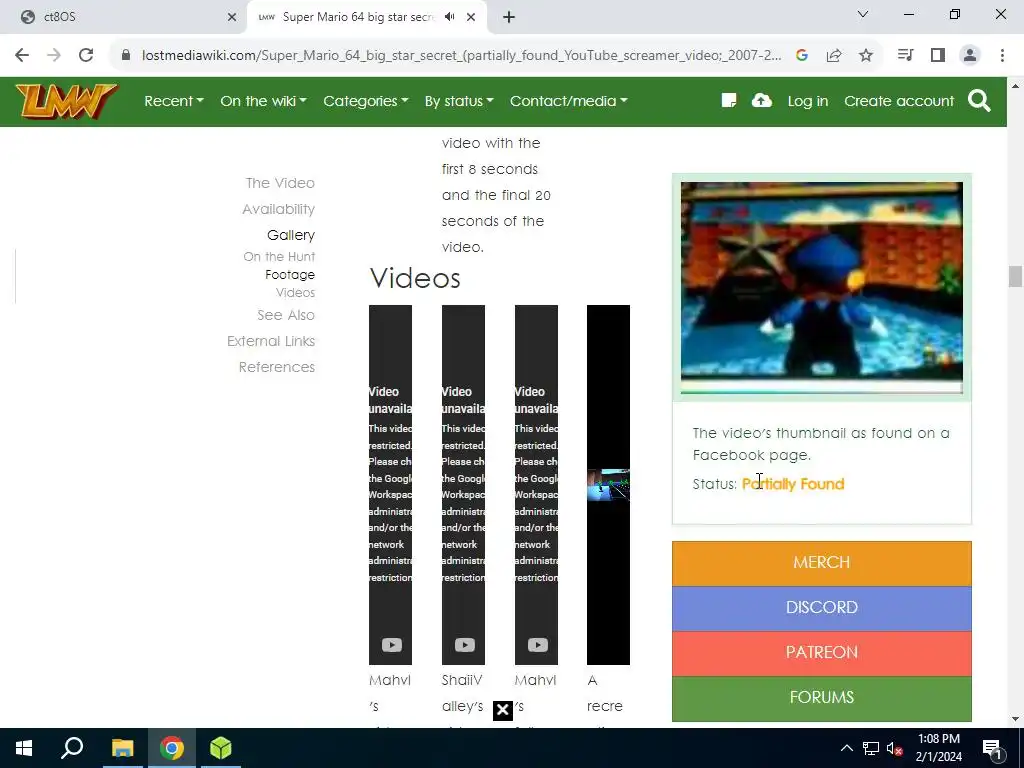The width and height of the screenshot is (1024, 768).
Task: Share this page via share icon
Action: pos(834,56)
